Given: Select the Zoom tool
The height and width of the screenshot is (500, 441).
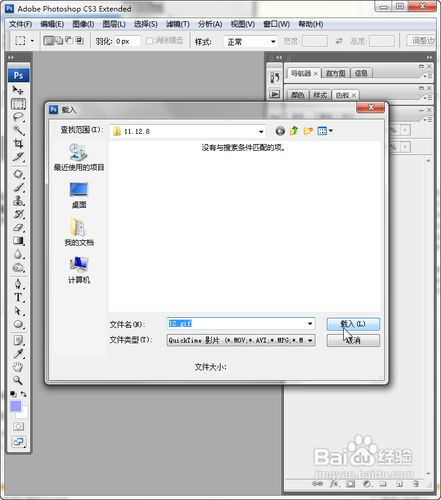Looking at the screenshot, I should pos(18,380).
